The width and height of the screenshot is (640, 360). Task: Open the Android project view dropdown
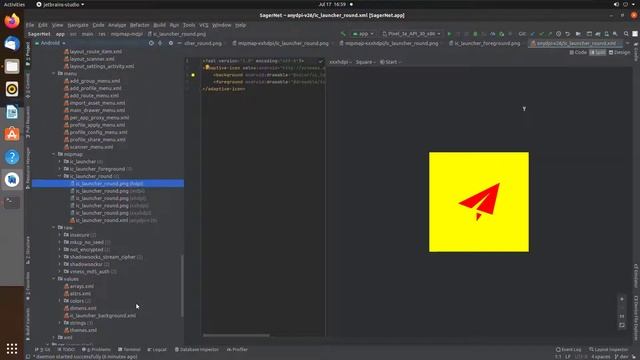pos(50,43)
